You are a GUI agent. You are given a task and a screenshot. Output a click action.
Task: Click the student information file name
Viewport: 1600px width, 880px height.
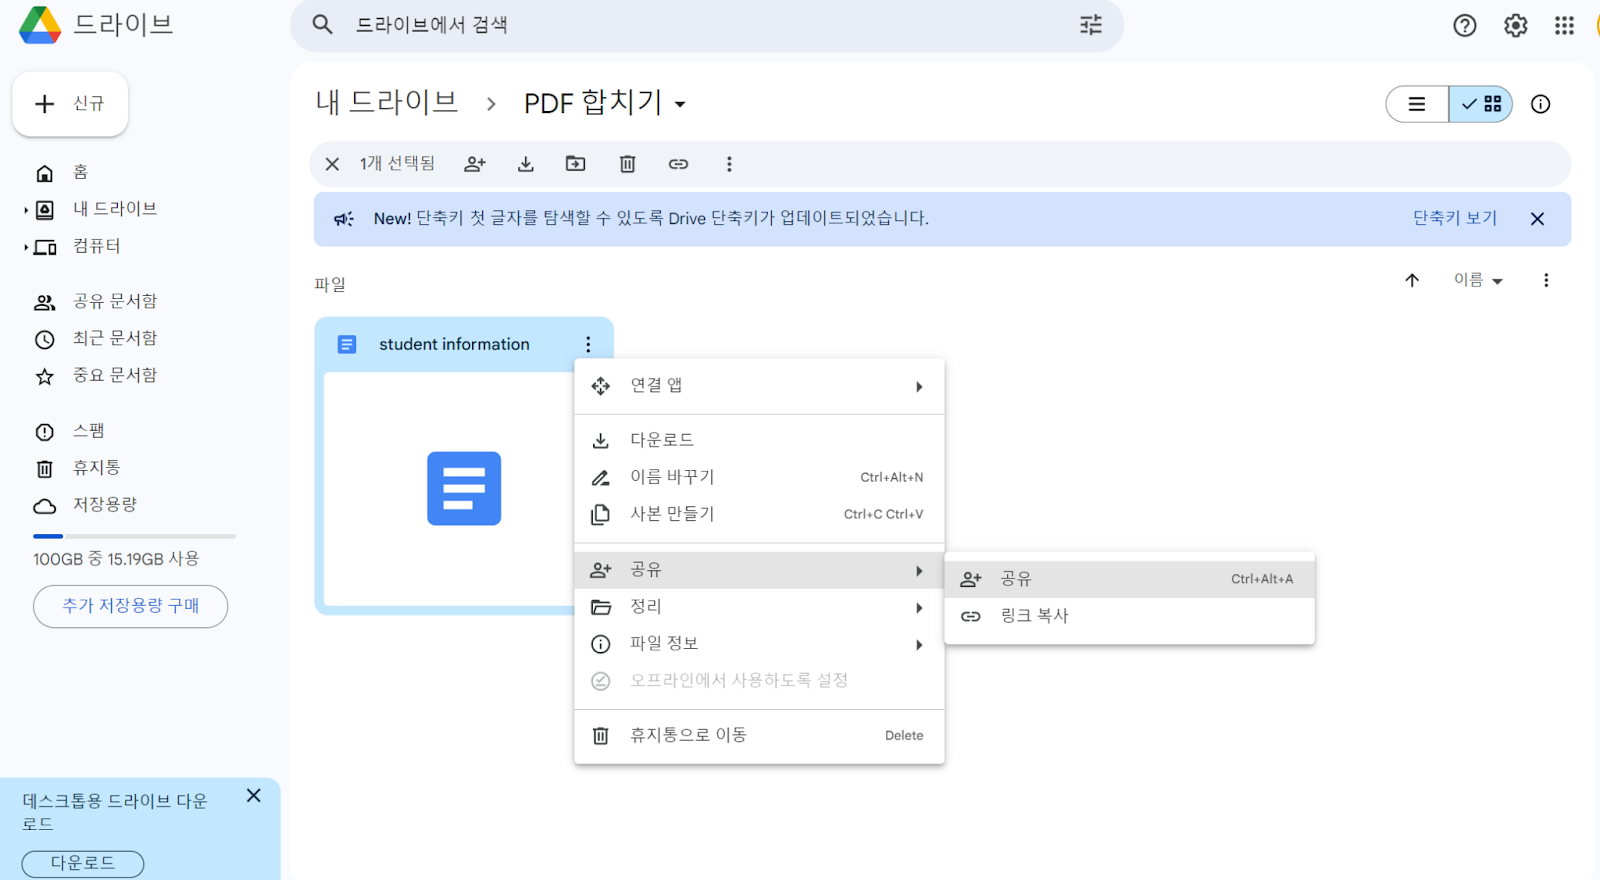(x=454, y=344)
